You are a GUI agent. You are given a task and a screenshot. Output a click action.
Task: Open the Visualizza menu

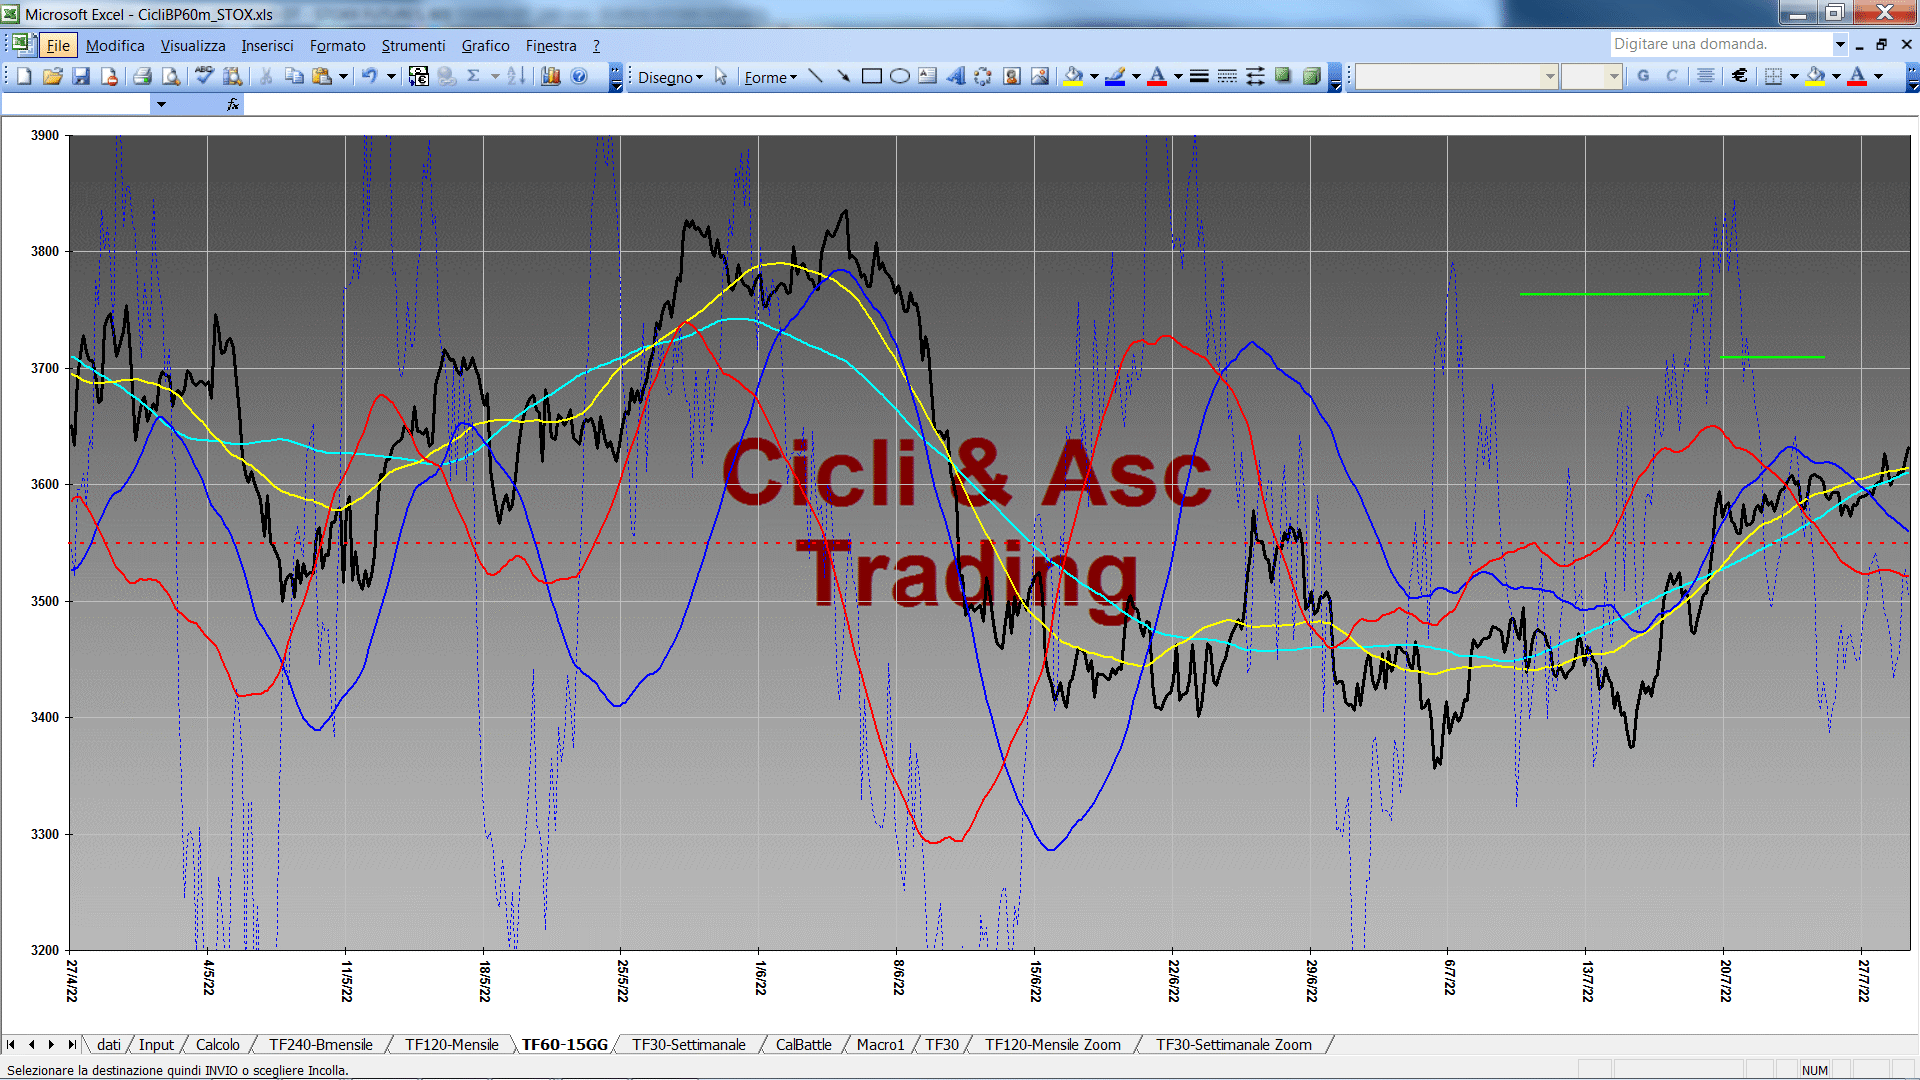193,45
